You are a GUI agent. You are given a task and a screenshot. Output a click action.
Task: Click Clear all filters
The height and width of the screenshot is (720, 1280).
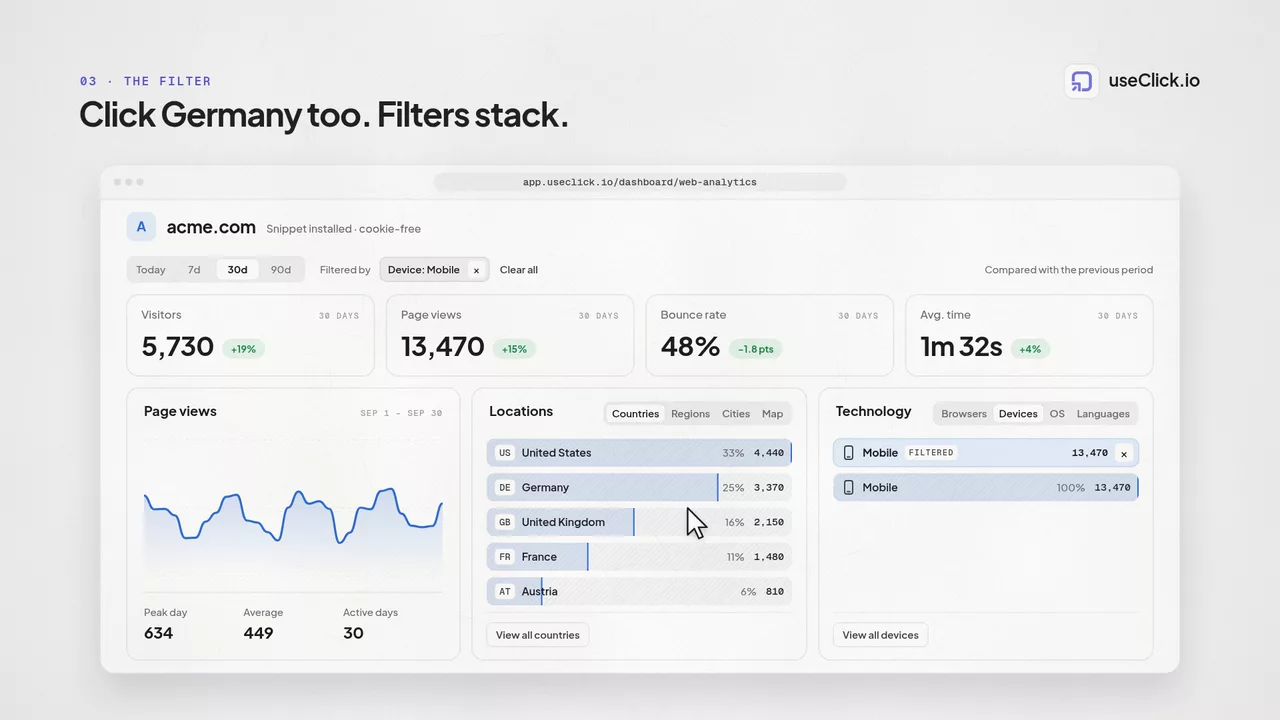point(519,270)
